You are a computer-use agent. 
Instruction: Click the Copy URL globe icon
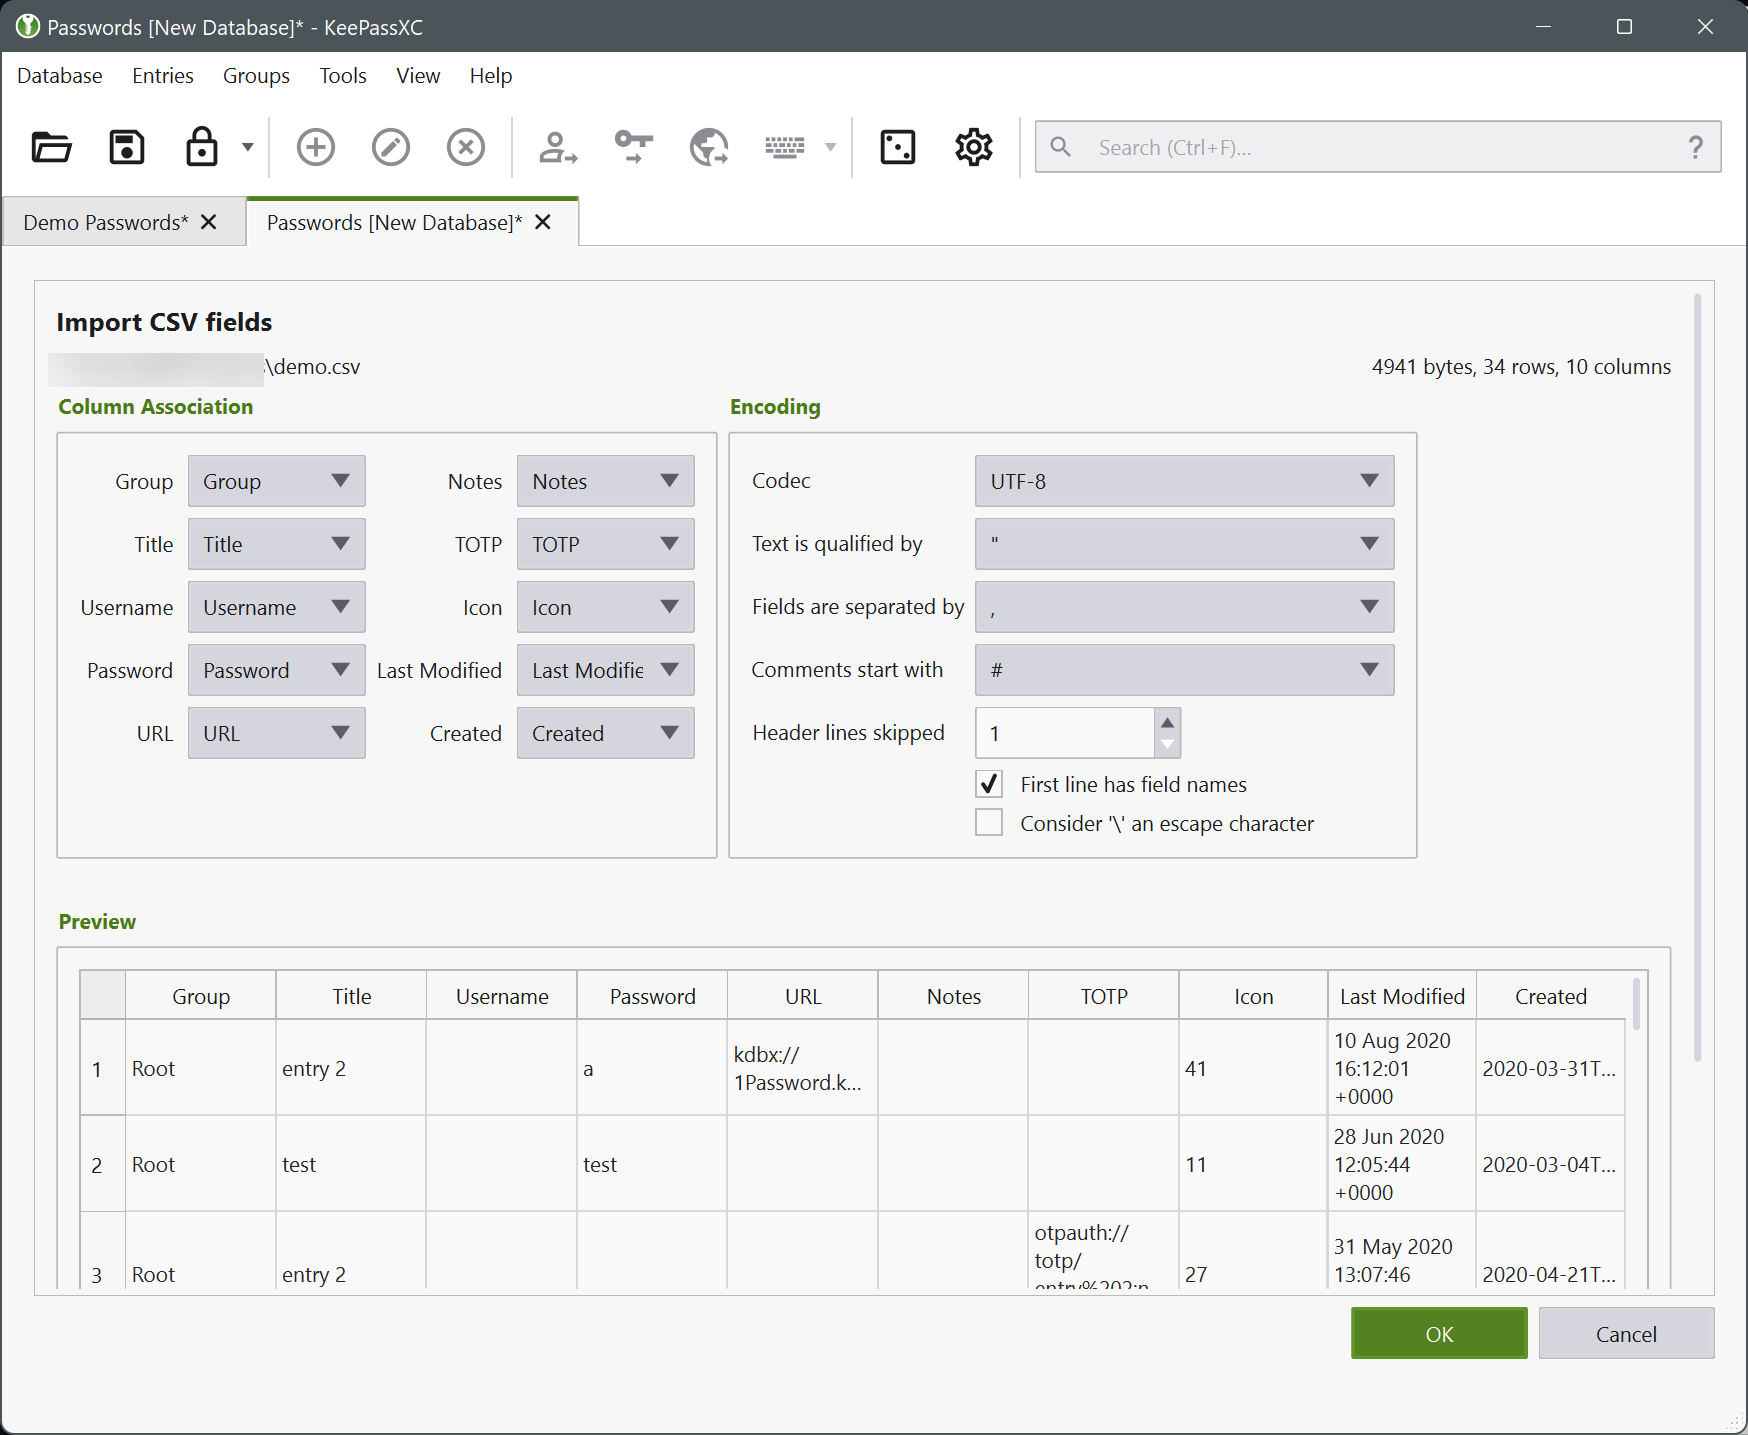(x=709, y=147)
